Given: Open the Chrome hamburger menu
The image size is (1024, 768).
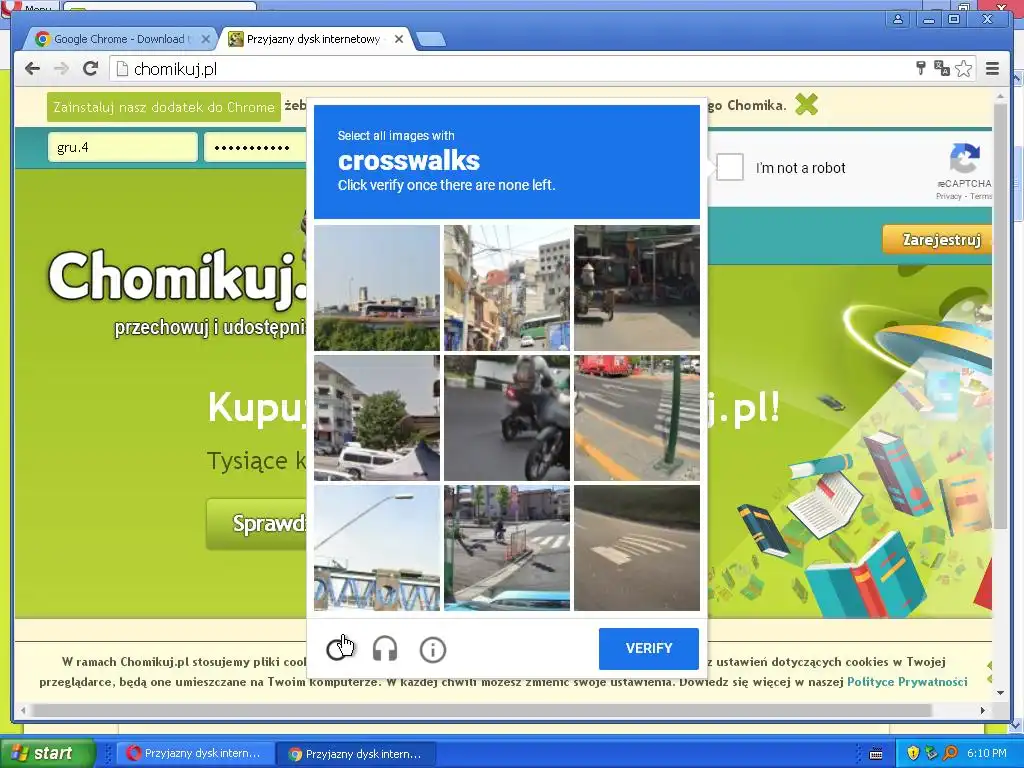Looking at the screenshot, I should (992, 69).
